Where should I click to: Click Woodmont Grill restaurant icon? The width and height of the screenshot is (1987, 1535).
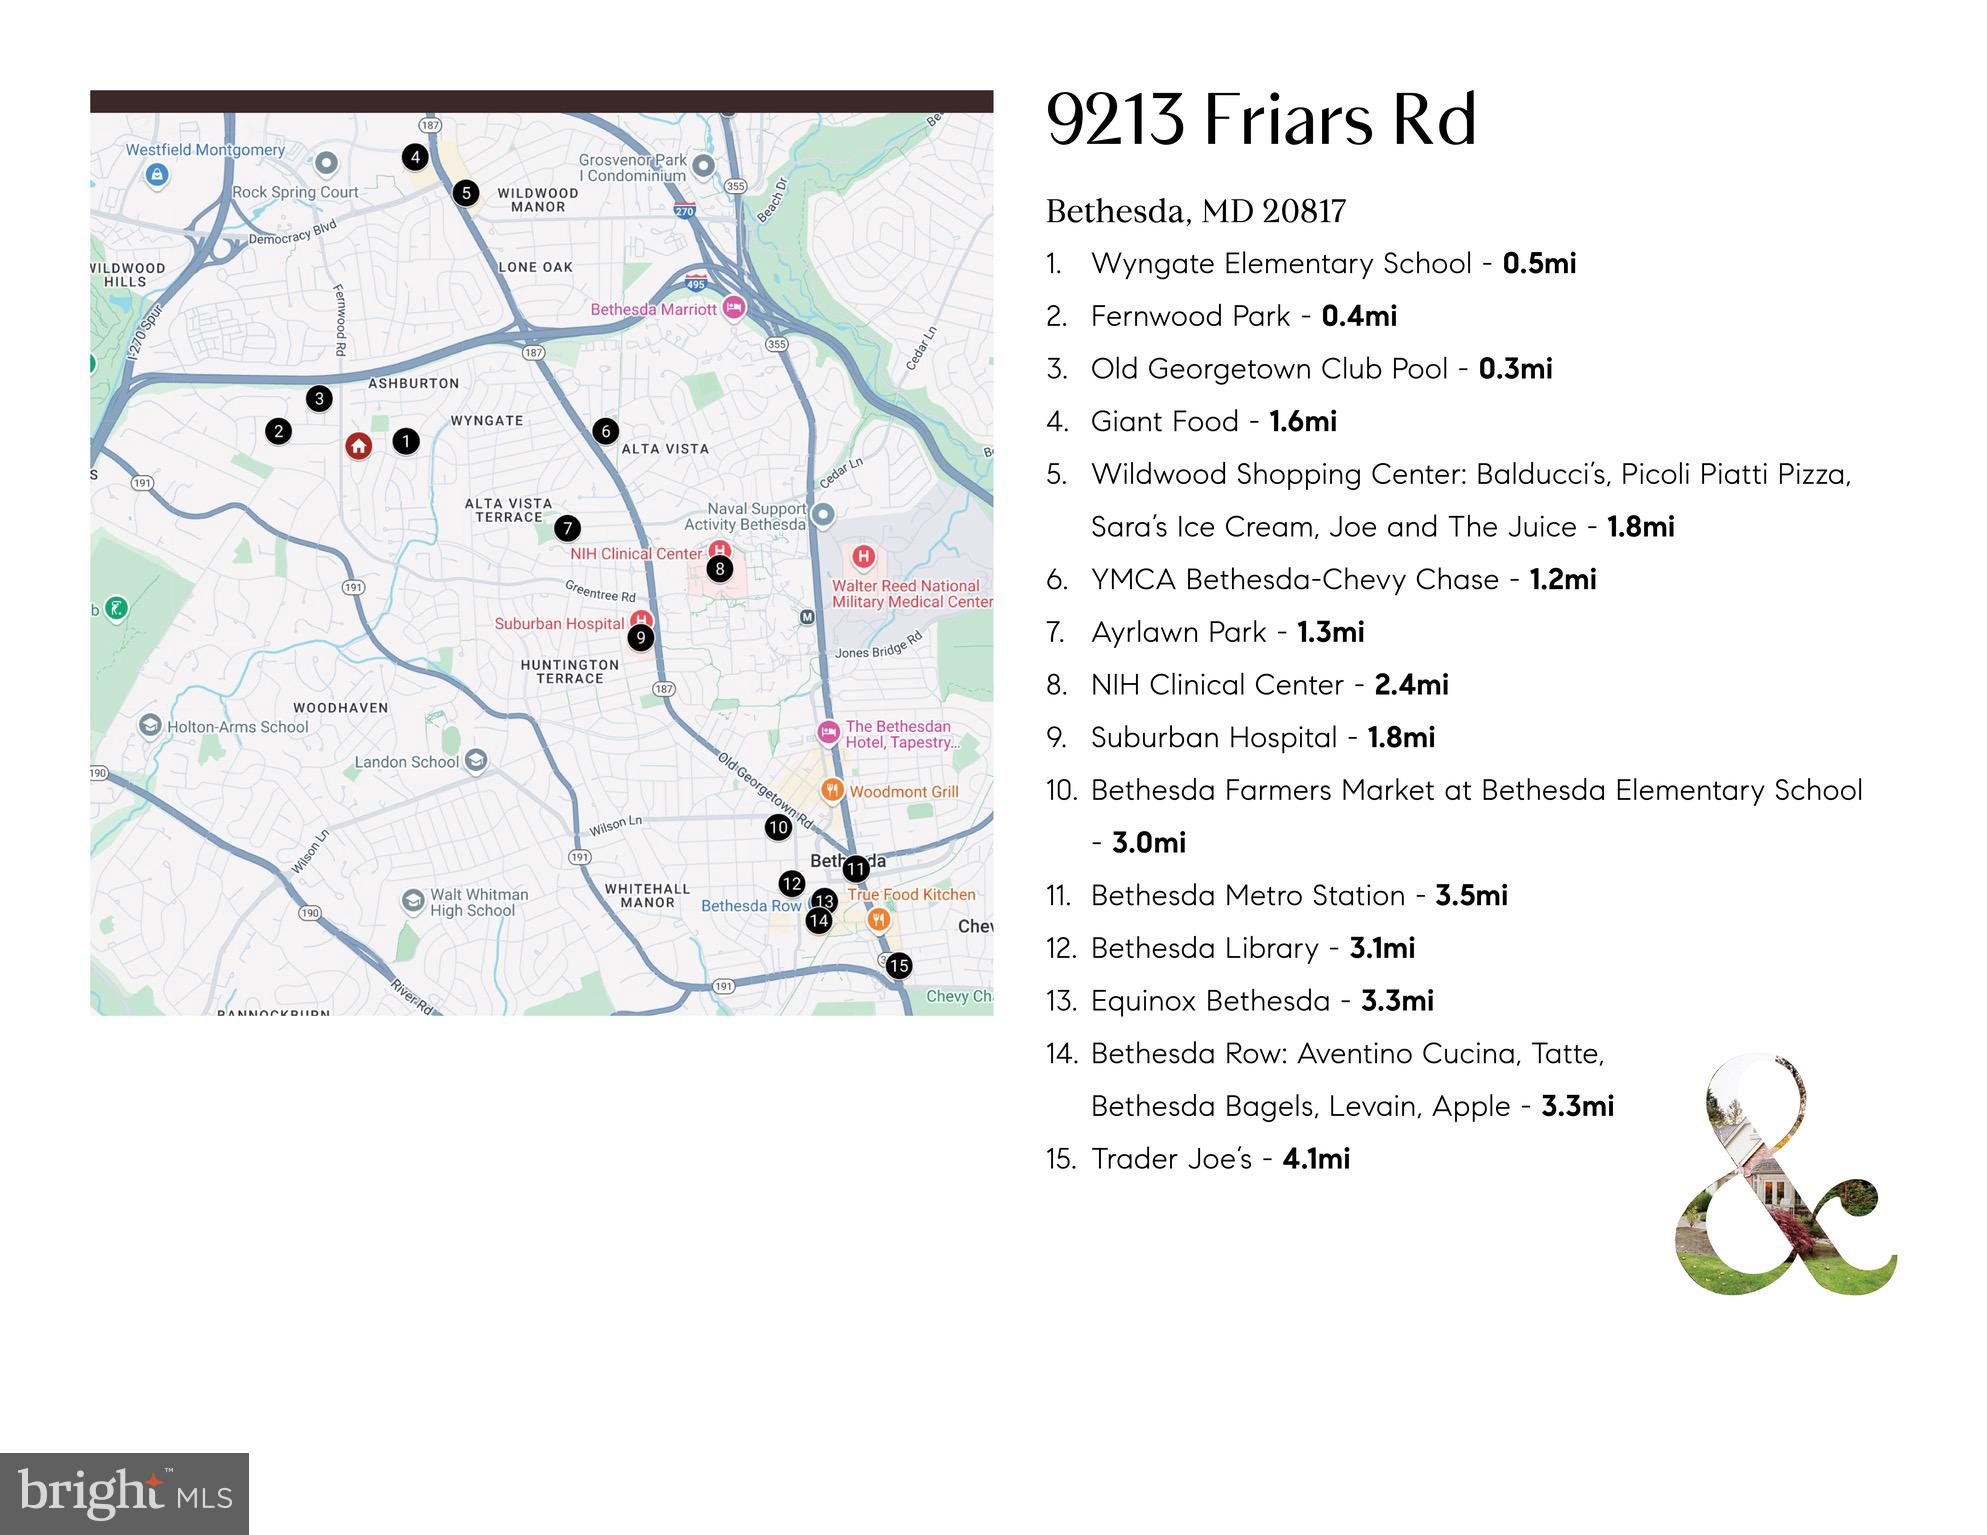pyautogui.click(x=832, y=790)
